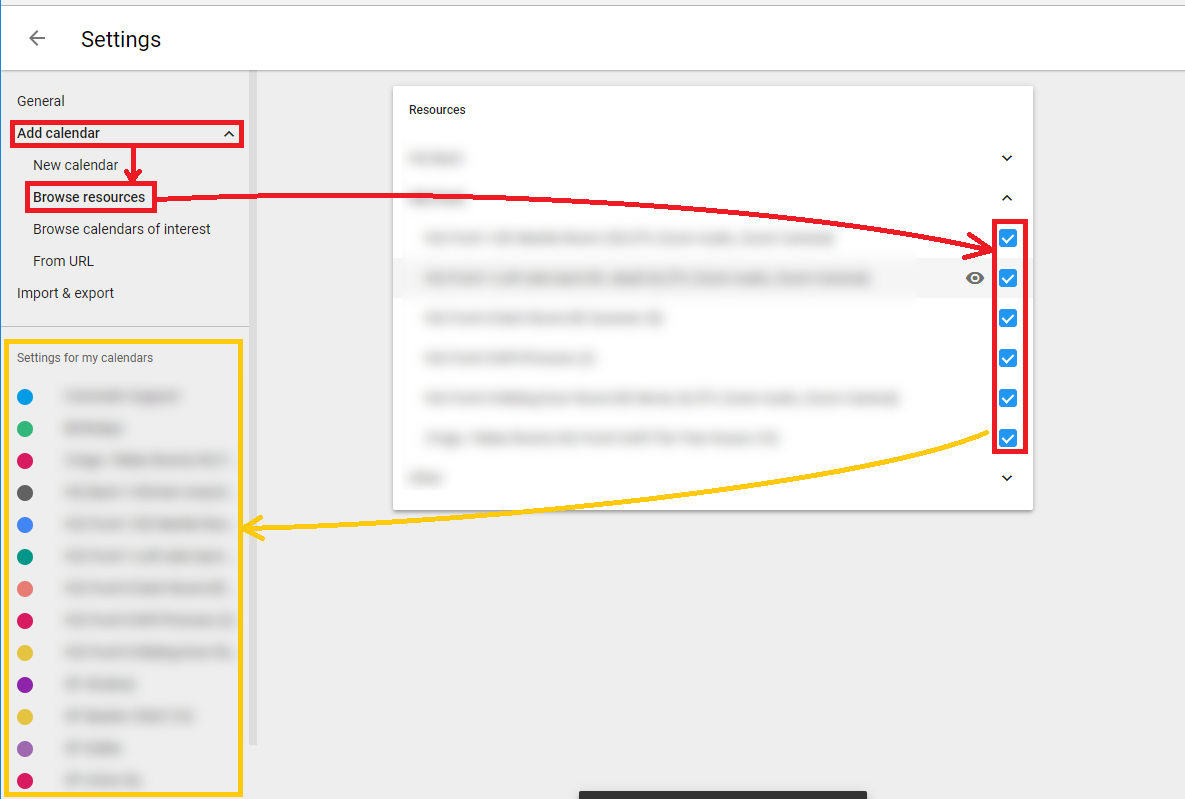Click the eye icon on highlighted resource
1185x799 pixels.
pos(974,279)
